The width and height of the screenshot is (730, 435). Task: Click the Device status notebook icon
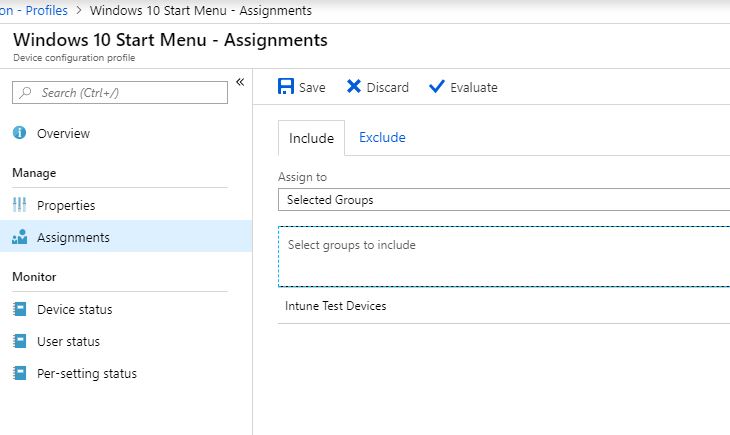pos(19,309)
